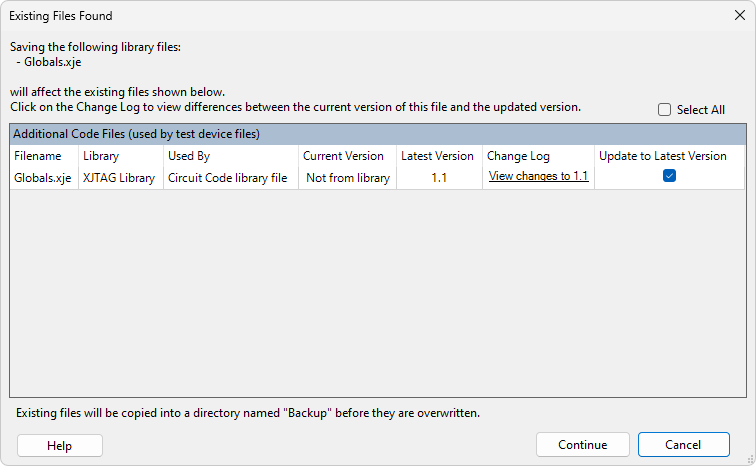Click the Update to Latest Version header
The image size is (756, 466).
pyautogui.click(x=663, y=156)
